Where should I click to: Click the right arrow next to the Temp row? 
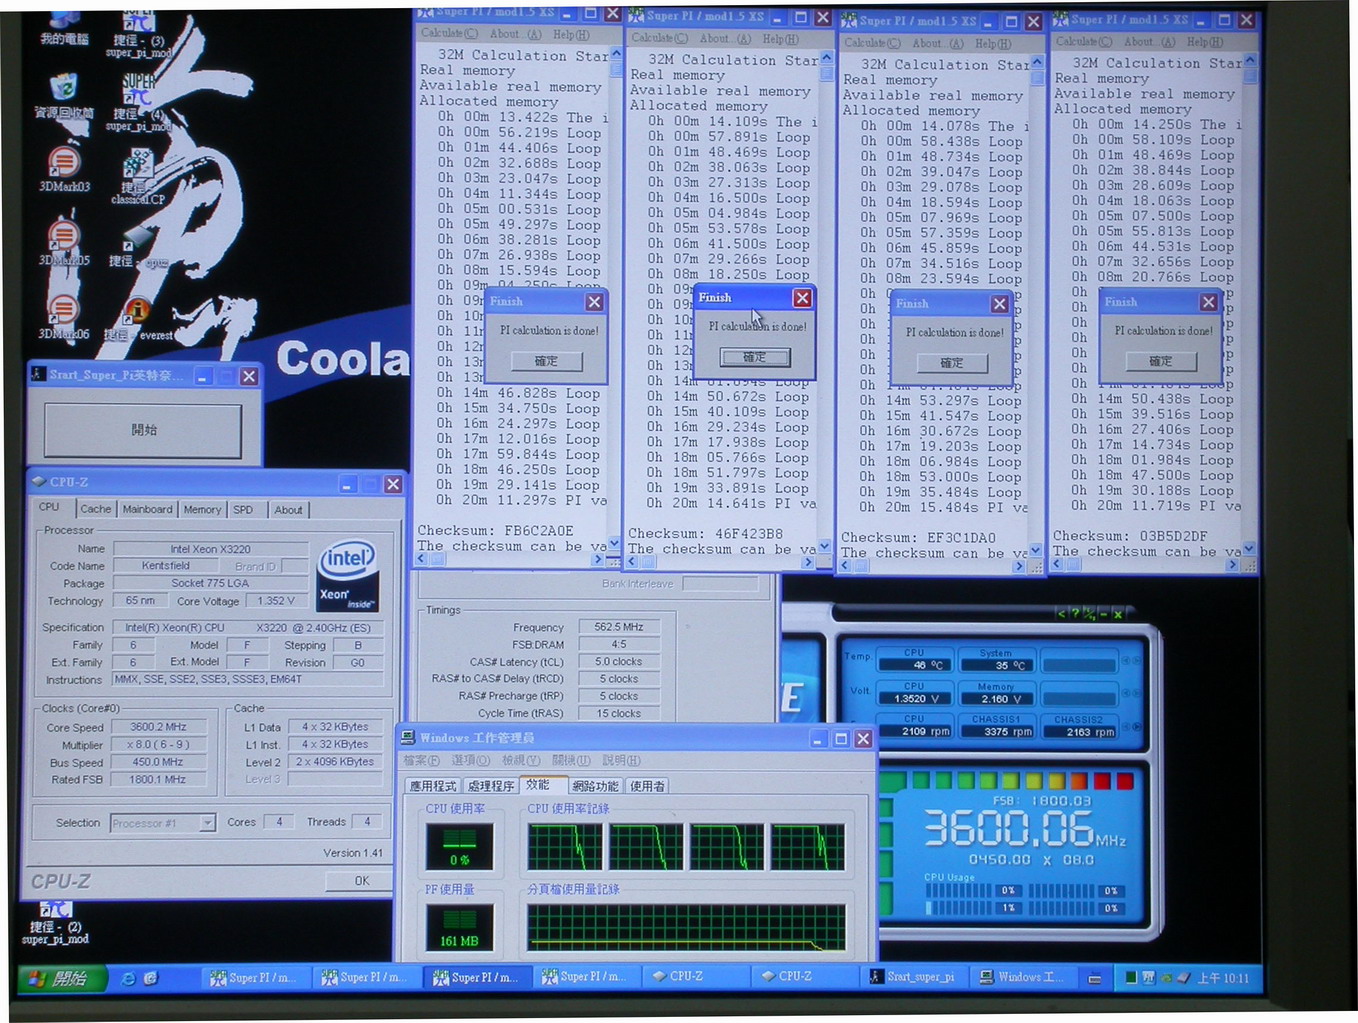(1135, 661)
